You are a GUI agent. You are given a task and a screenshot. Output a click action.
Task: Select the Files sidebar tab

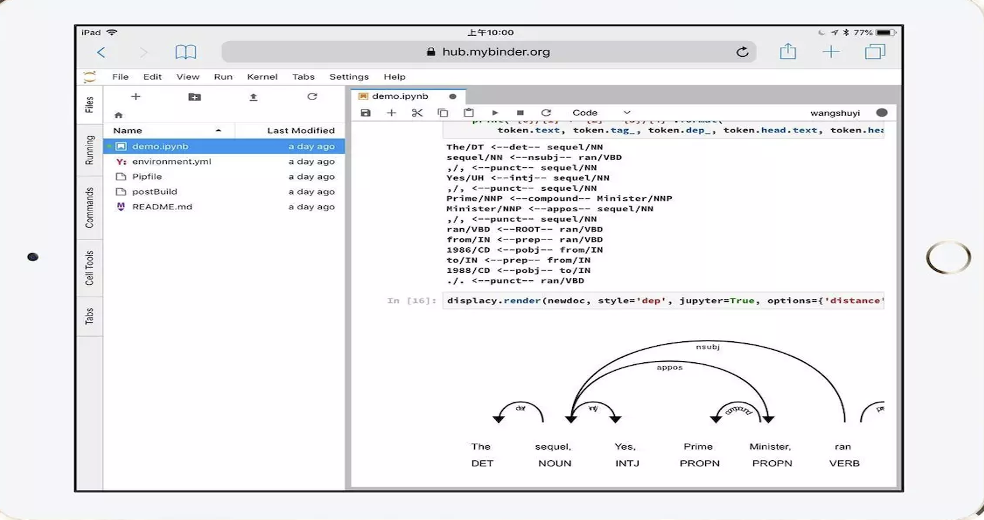[90, 105]
